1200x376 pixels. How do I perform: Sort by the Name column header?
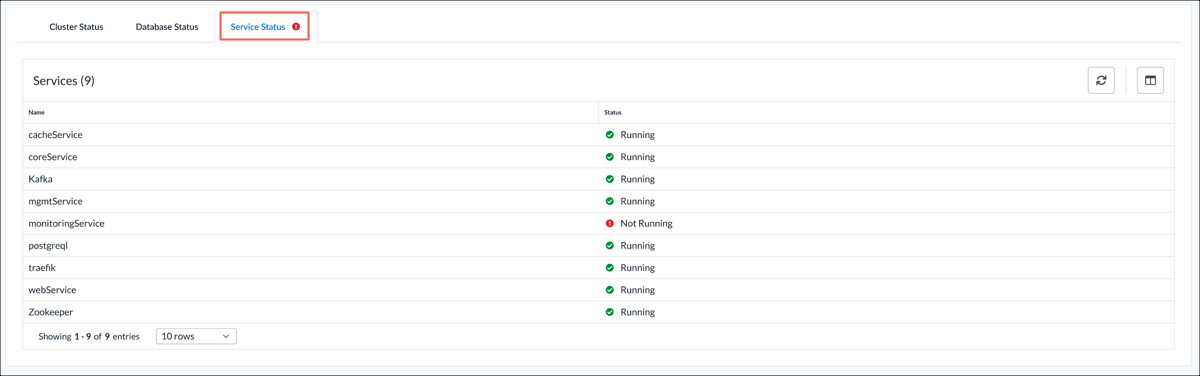[x=37, y=112]
